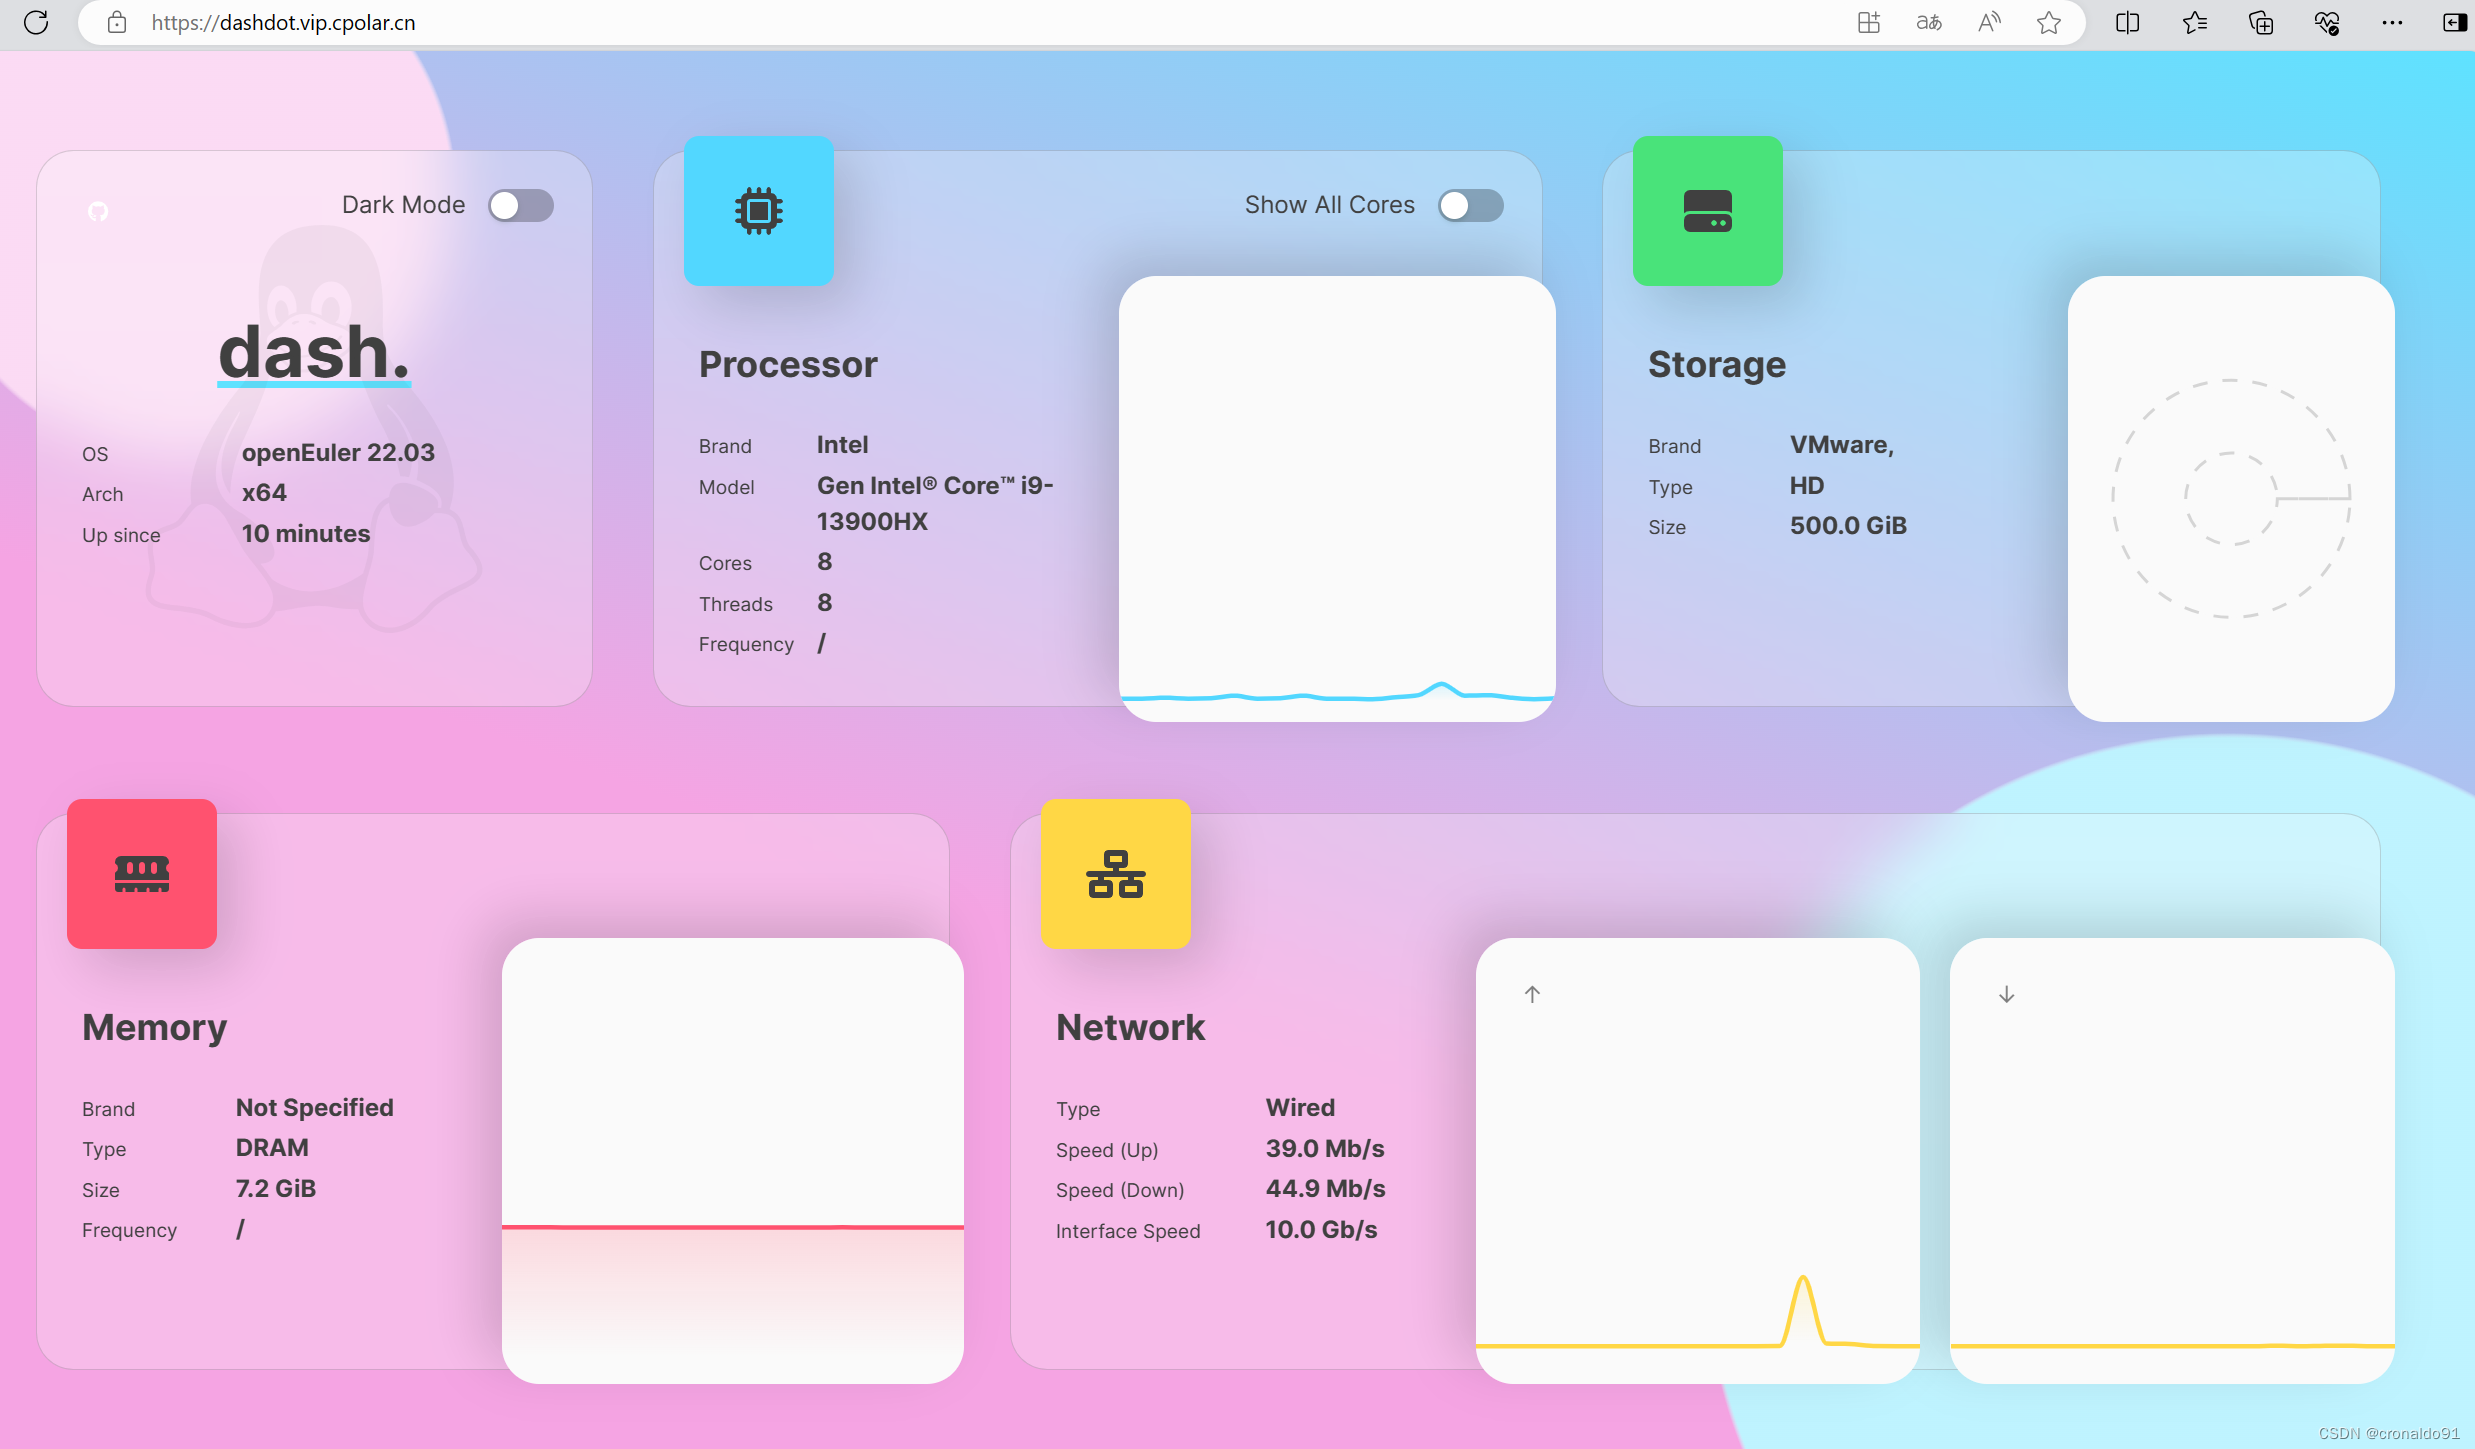Image resolution: width=2475 pixels, height=1449 pixels.
Task: Click the blue Processor chip icon
Action: pos(759,211)
